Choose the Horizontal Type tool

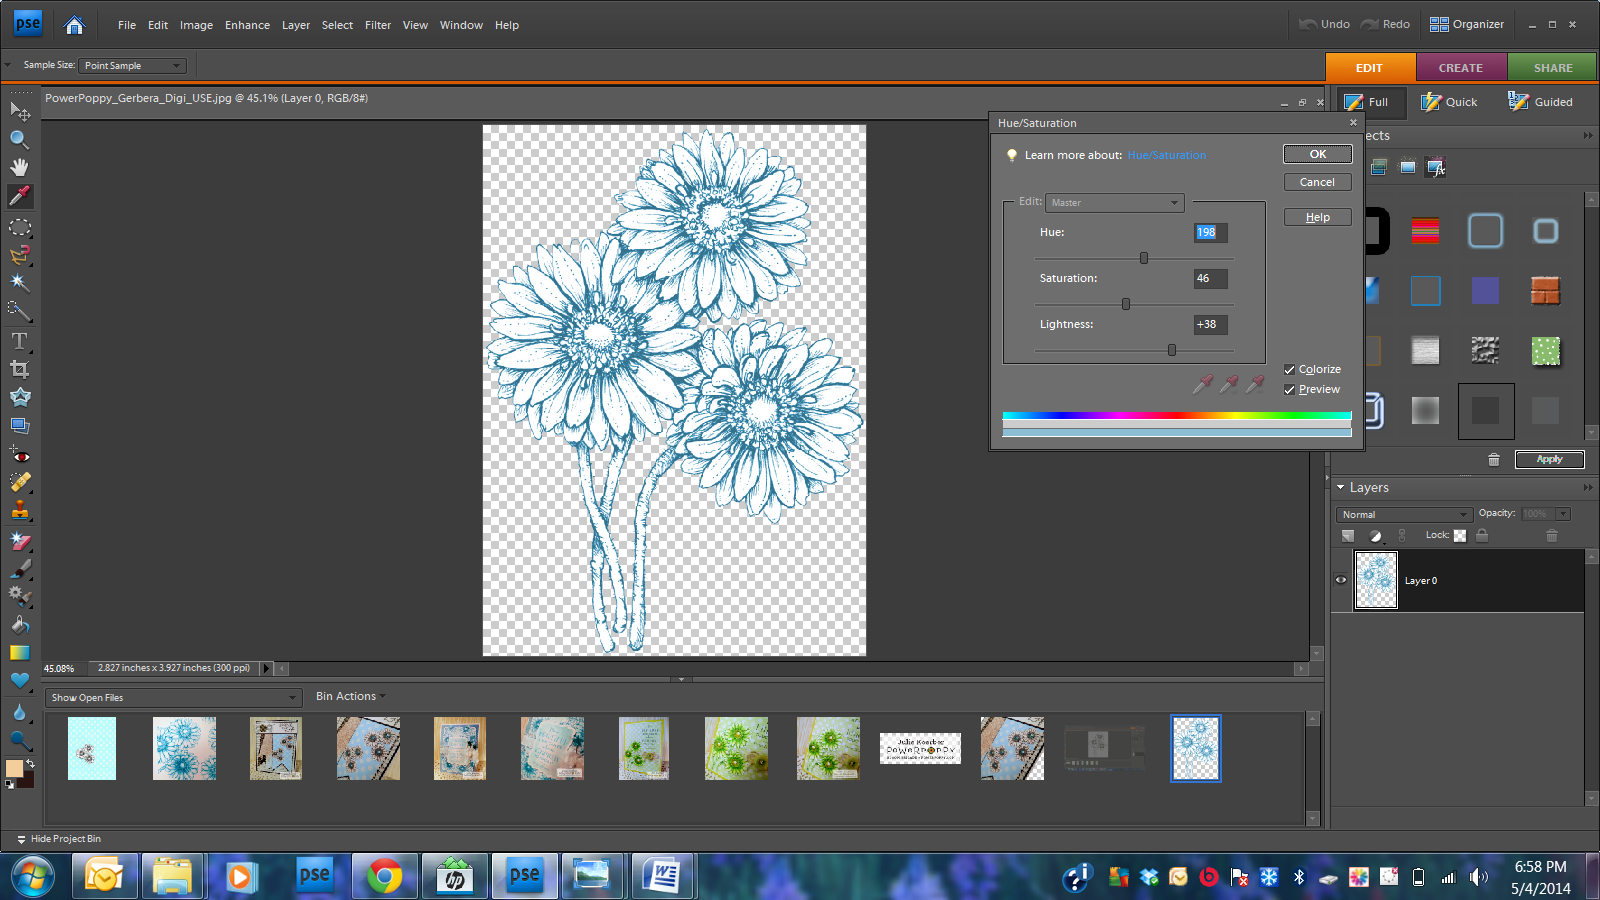point(19,341)
